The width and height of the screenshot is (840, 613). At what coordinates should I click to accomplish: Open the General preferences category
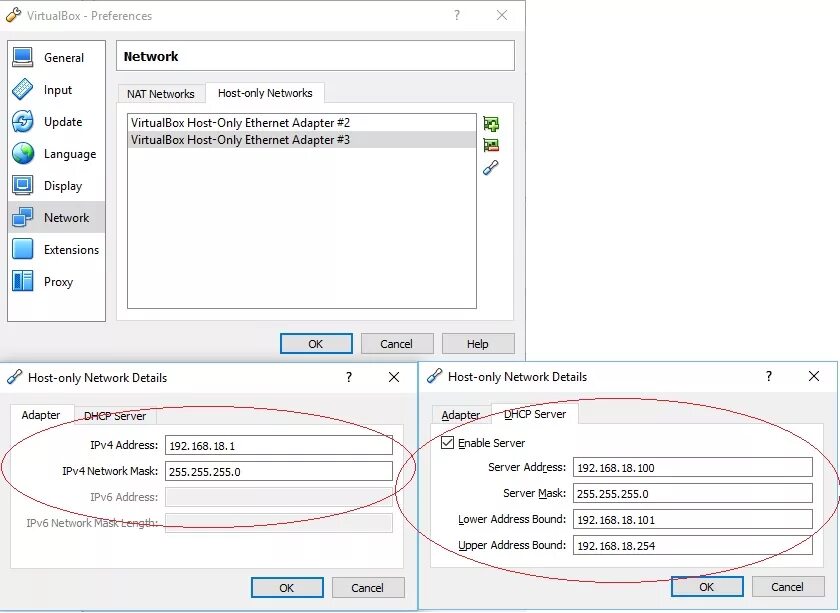[x=57, y=57]
